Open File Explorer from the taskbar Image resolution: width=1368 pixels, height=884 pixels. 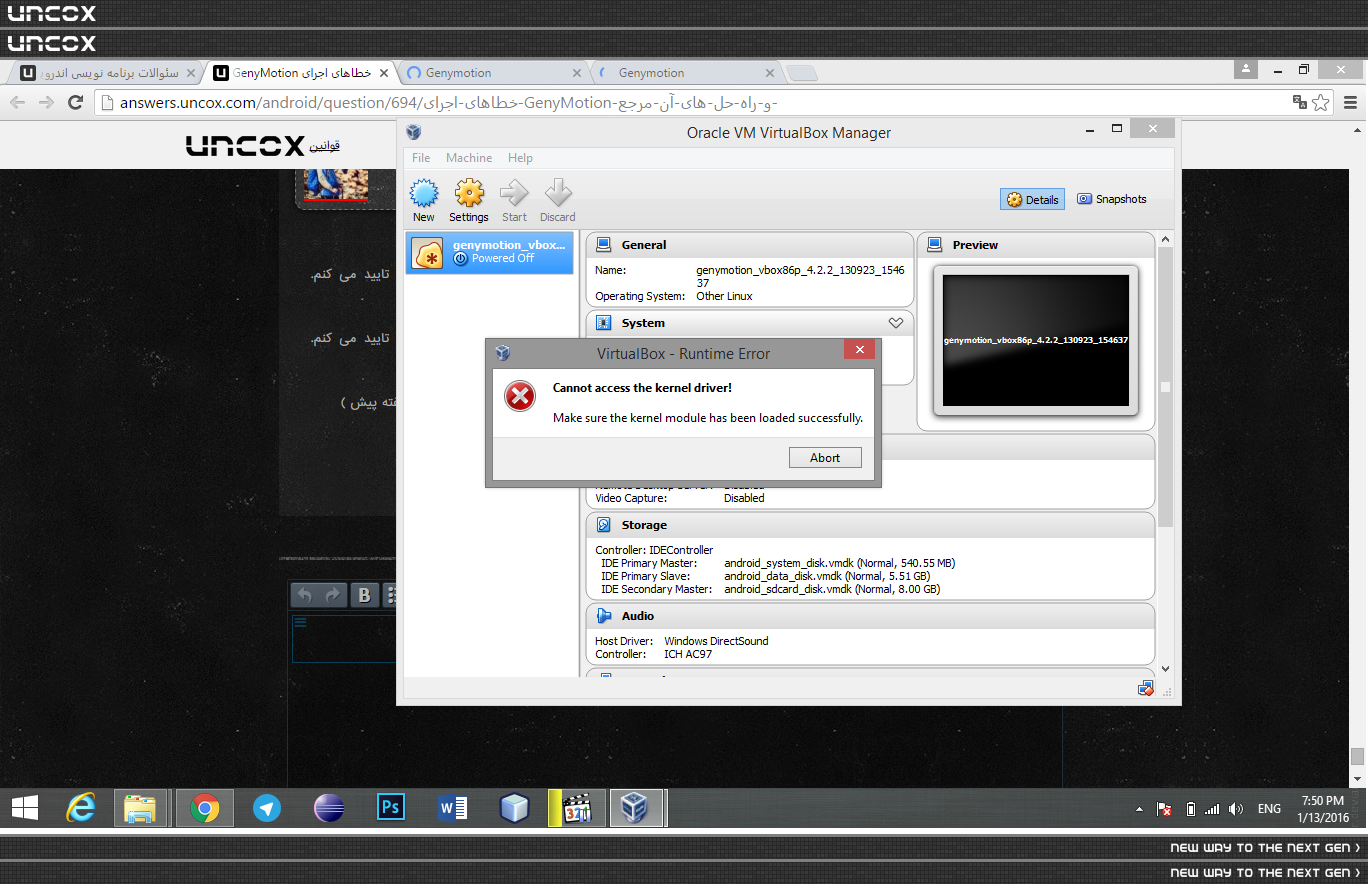point(140,808)
